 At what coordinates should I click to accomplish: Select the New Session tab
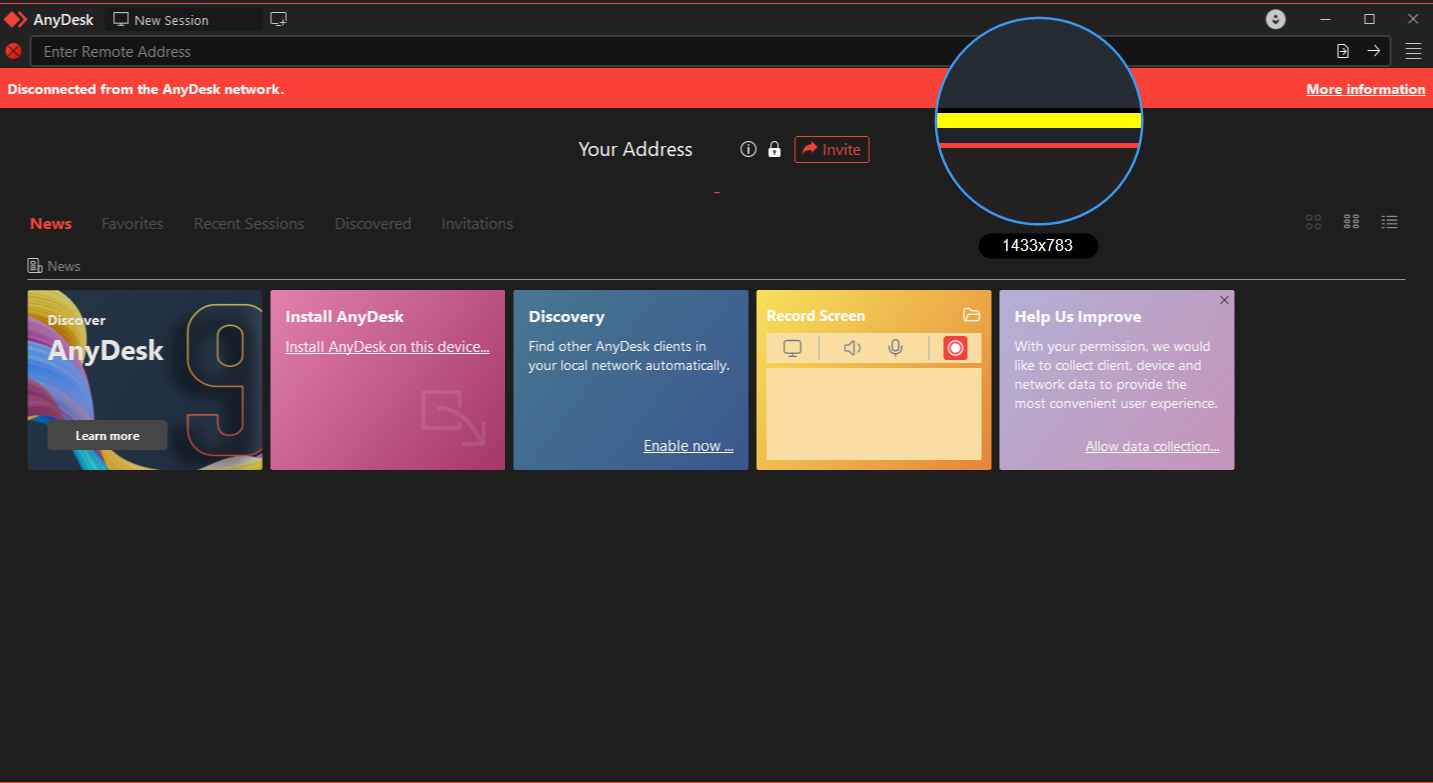coord(183,20)
